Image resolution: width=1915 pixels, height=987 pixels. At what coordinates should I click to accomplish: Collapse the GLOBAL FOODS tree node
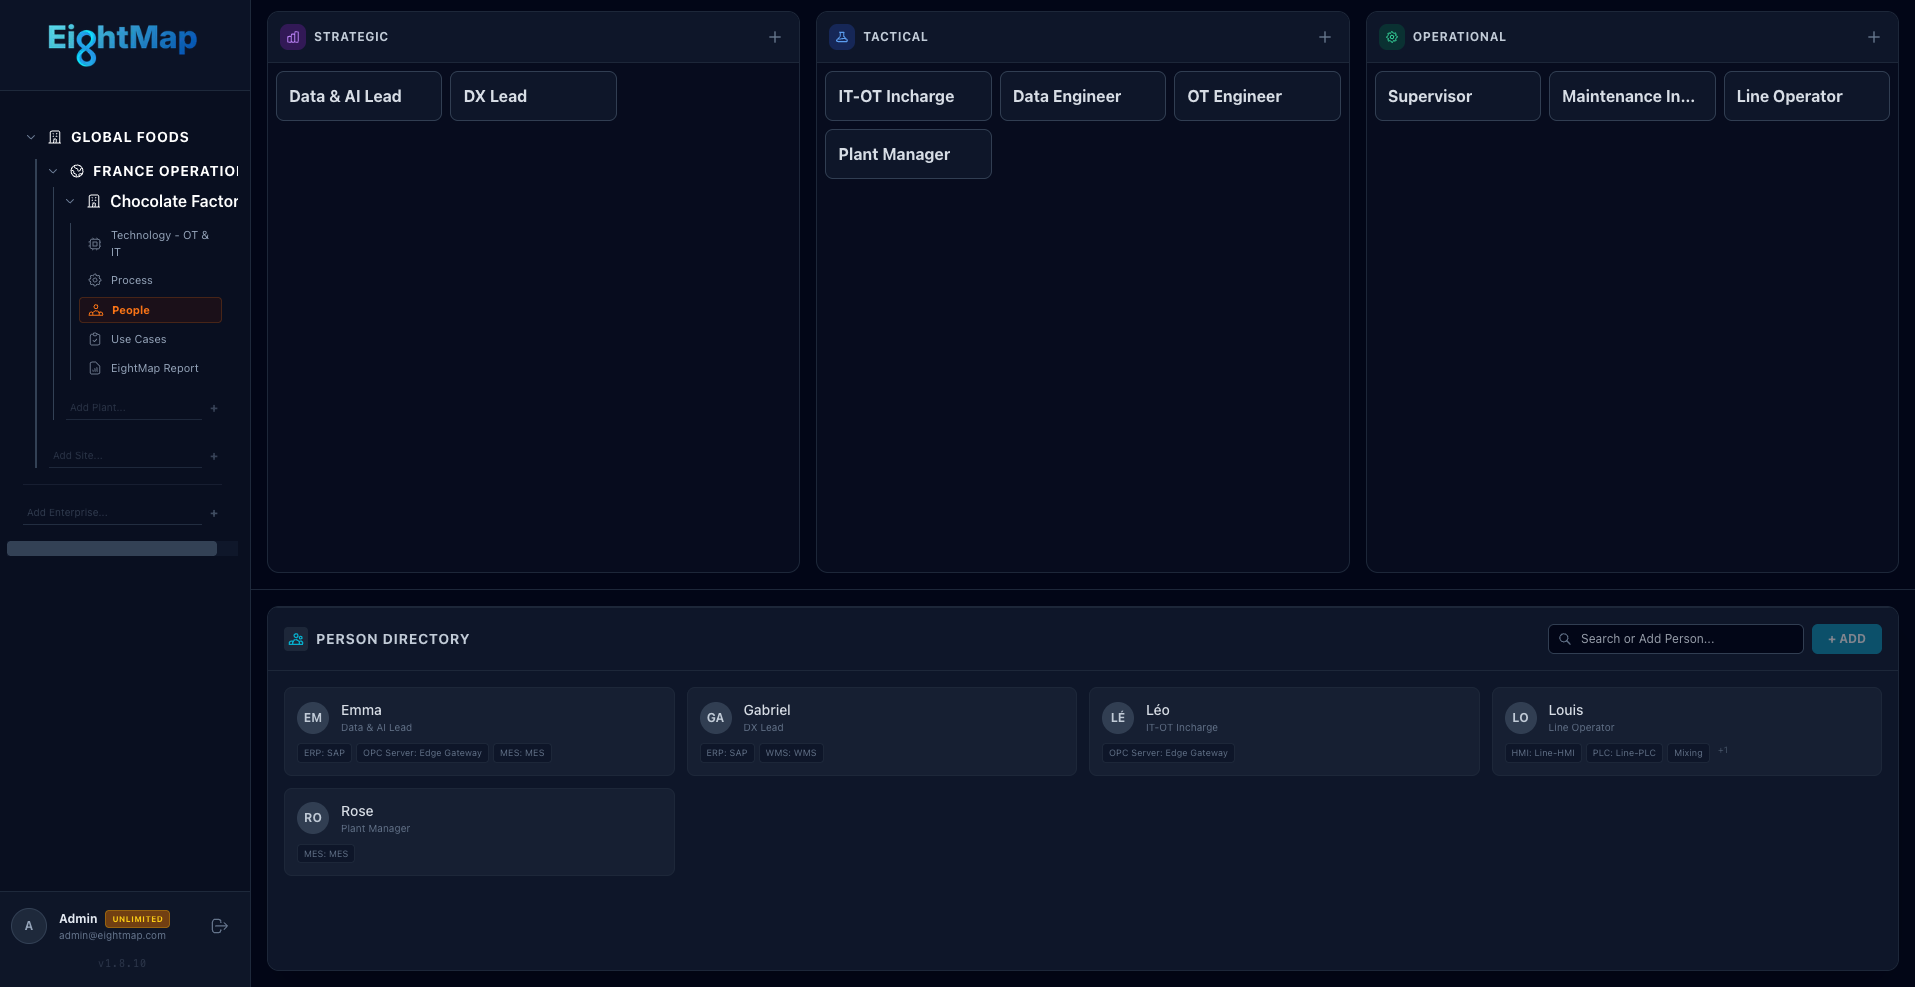click(x=31, y=137)
